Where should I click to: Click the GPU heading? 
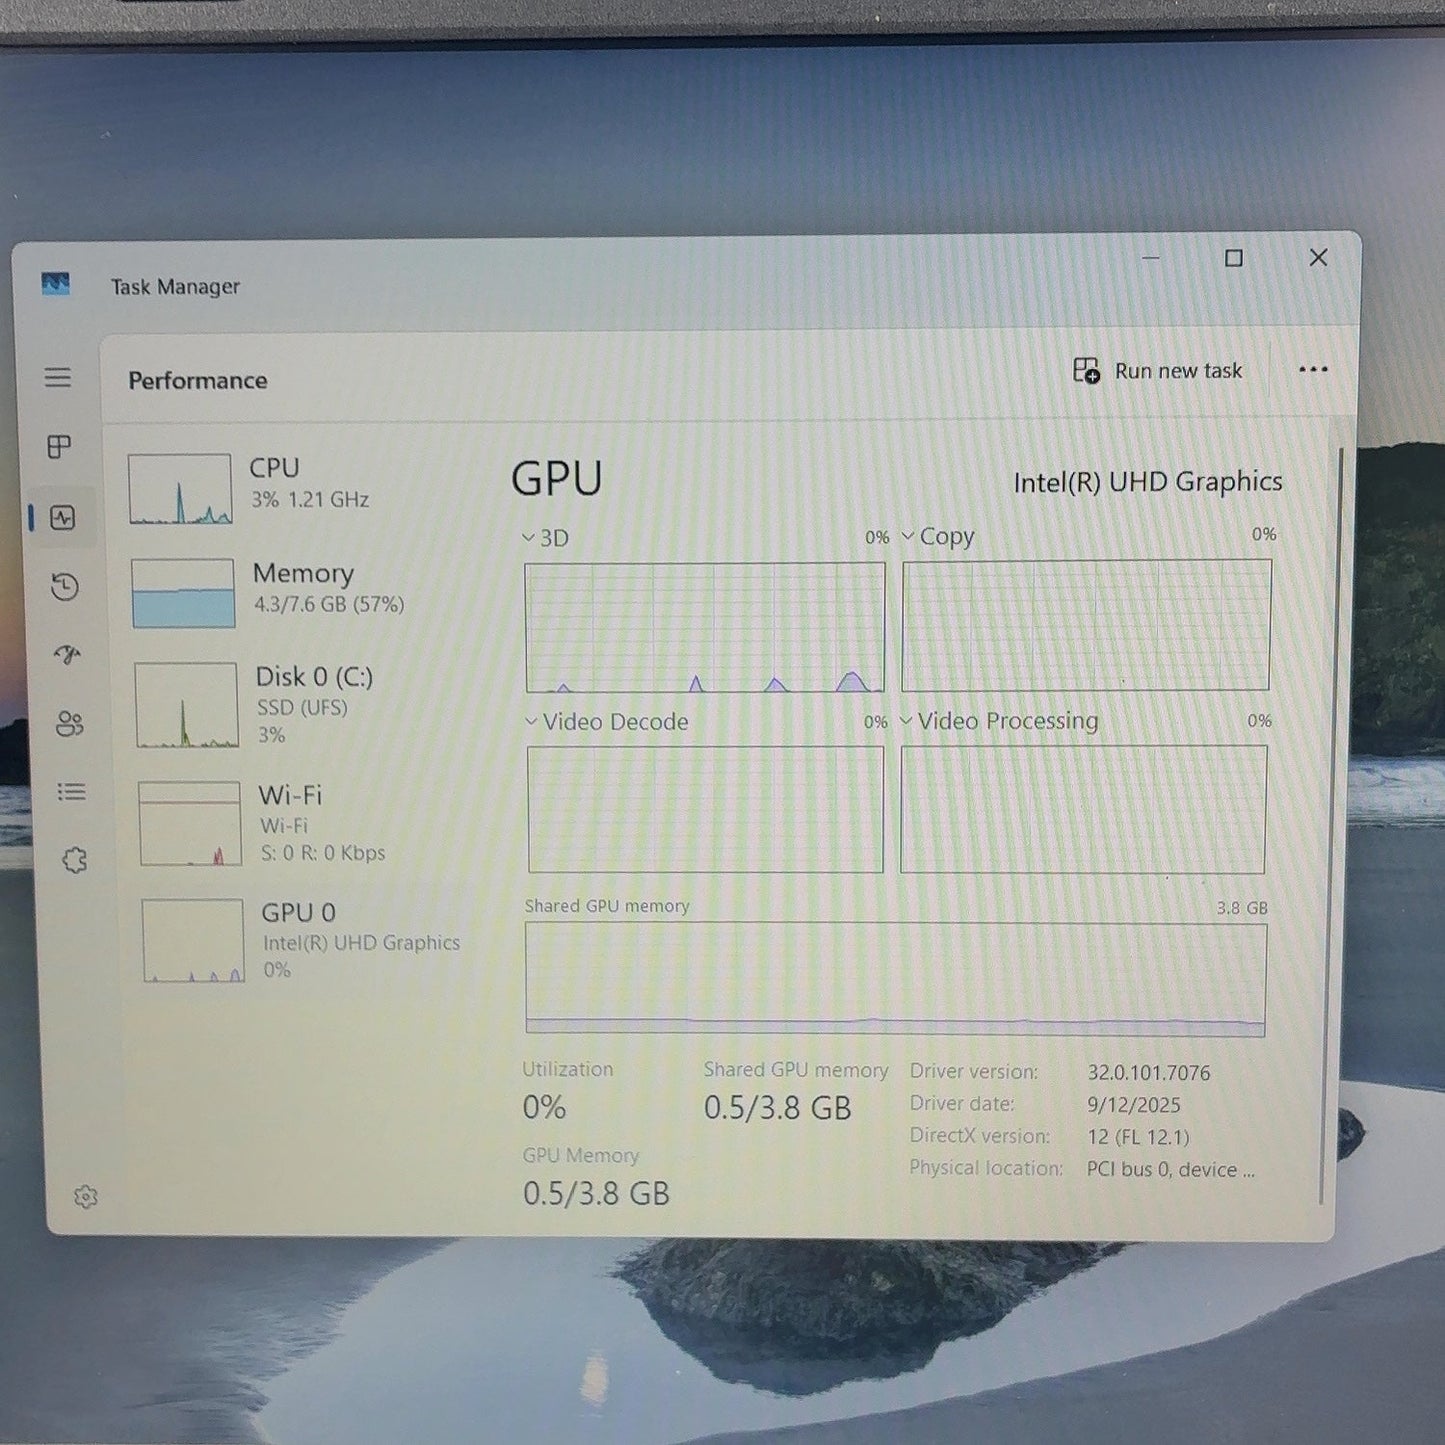tap(557, 478)
